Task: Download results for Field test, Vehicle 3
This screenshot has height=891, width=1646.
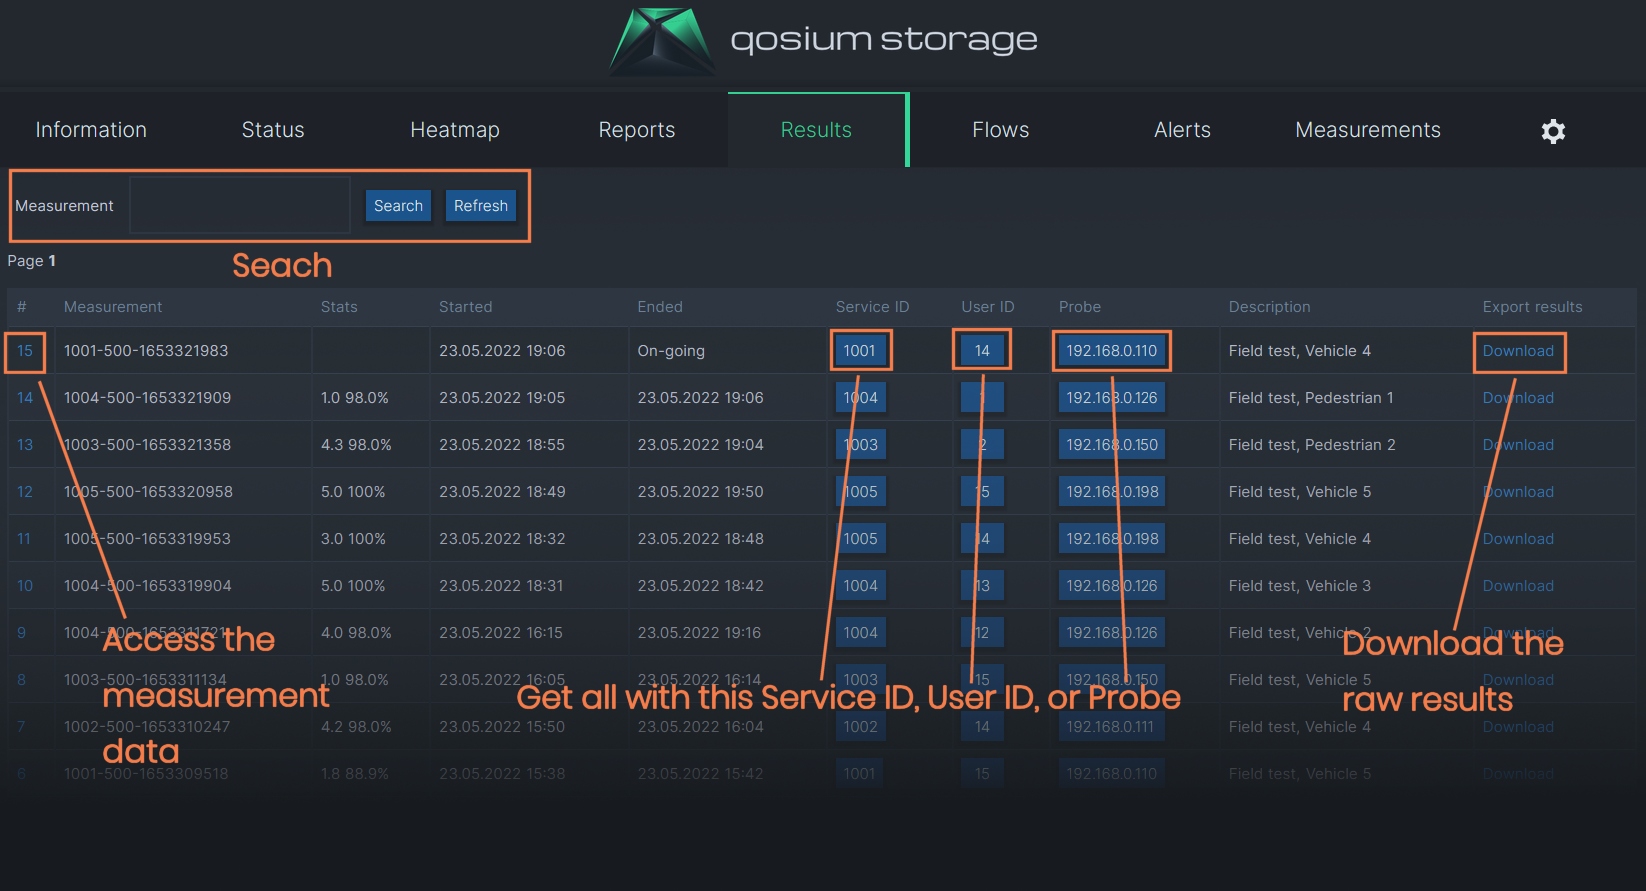Action: pyautogui.click(x=1517, y=586)
